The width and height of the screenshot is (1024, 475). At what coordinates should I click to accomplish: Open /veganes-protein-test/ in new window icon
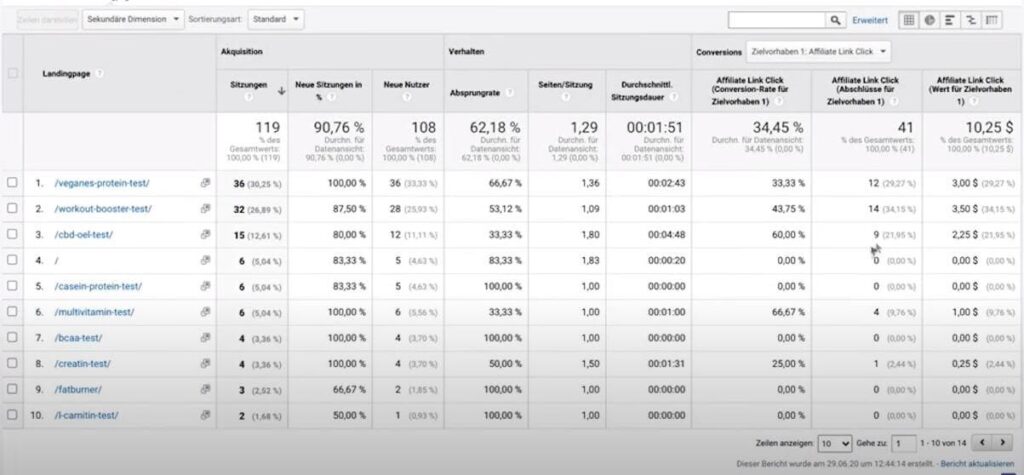205,182
